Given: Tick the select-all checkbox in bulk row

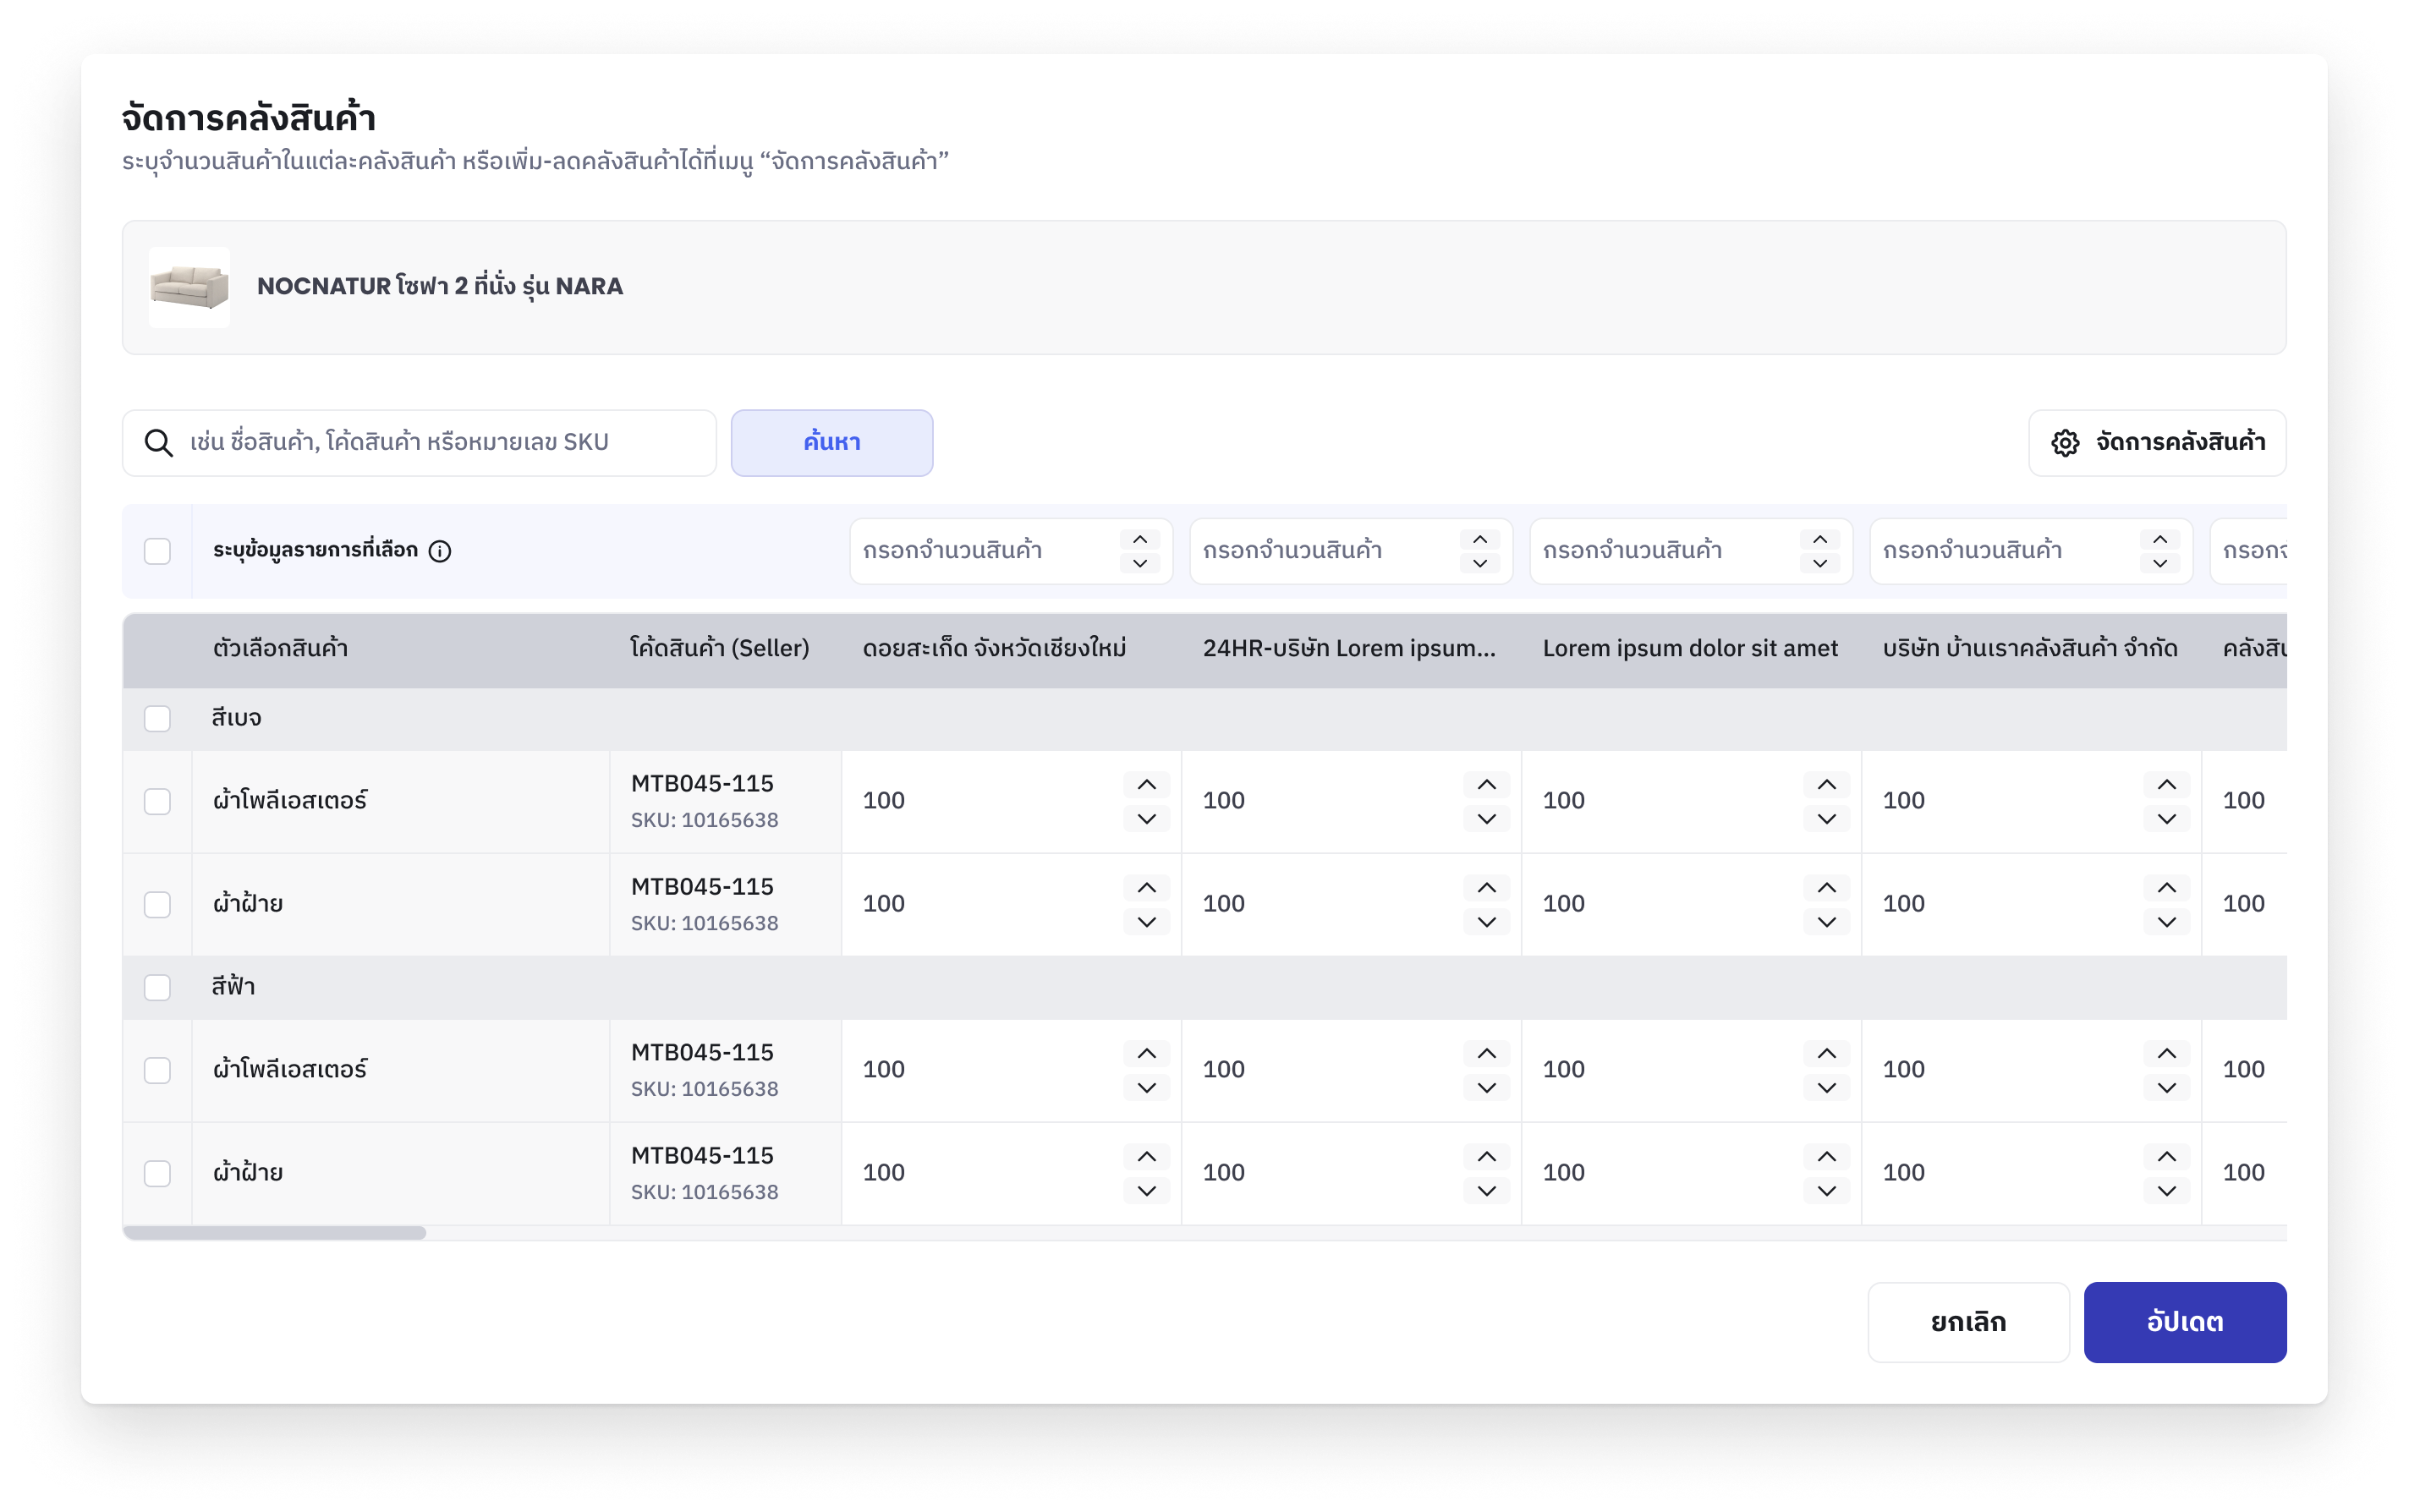Looking at the screenshot, I should click(157, 551).
